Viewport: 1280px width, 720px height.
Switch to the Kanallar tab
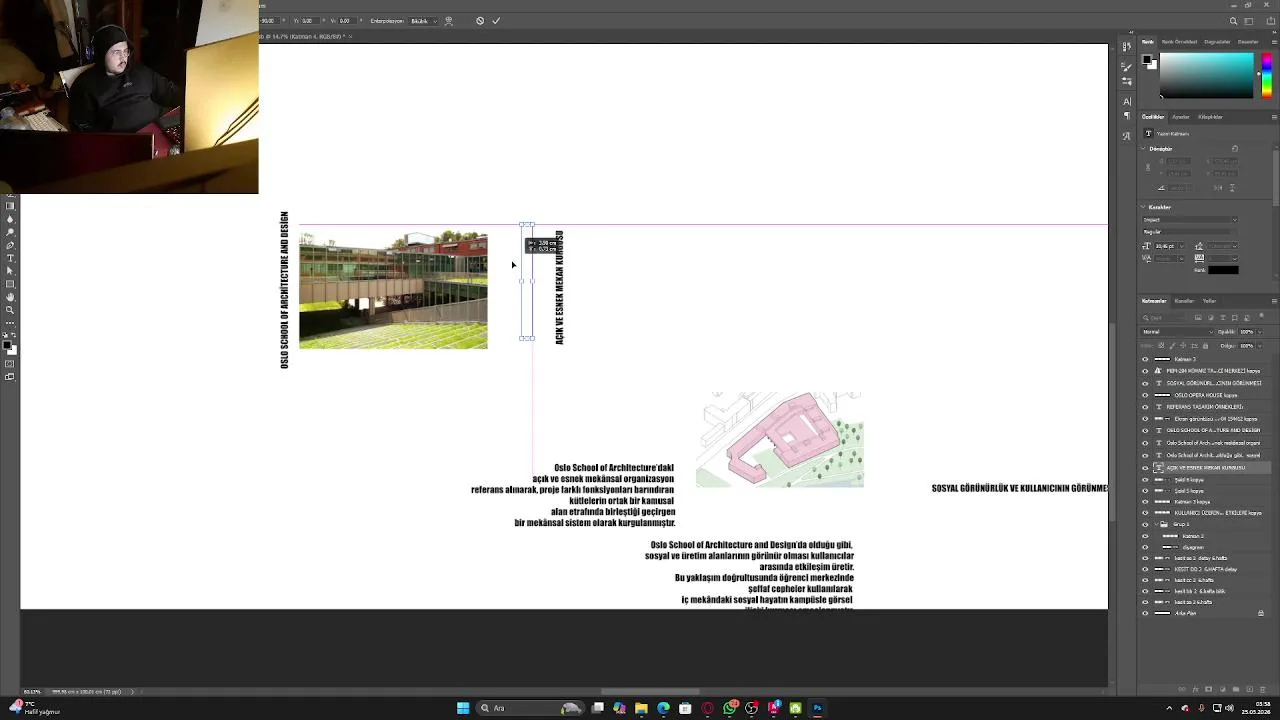(x=1184, y=300)
